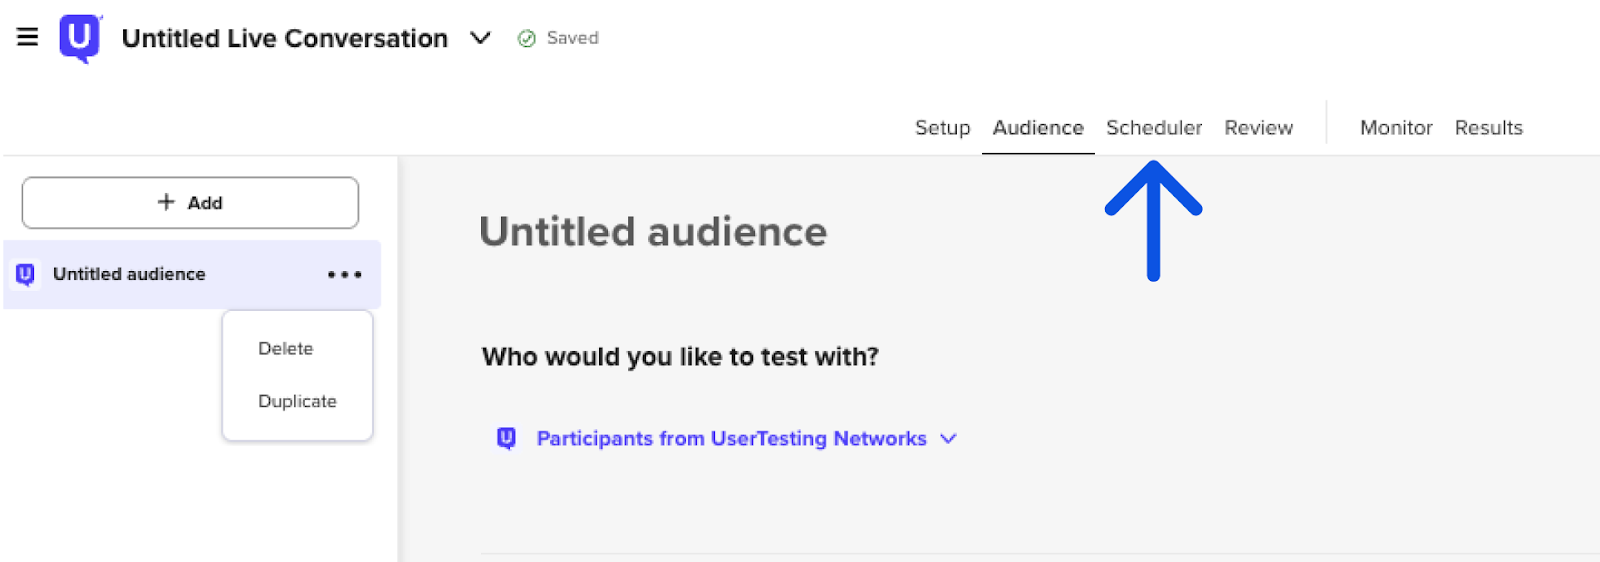The height and width of the screenshot is (562, 1600).
Task: Expand the chevron next to test title
Action: (x=480, y=38)
